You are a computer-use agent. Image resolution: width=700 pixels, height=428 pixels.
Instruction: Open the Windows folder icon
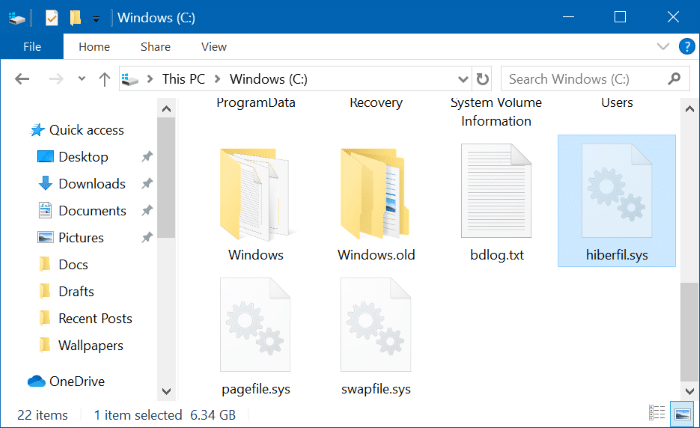255,195
